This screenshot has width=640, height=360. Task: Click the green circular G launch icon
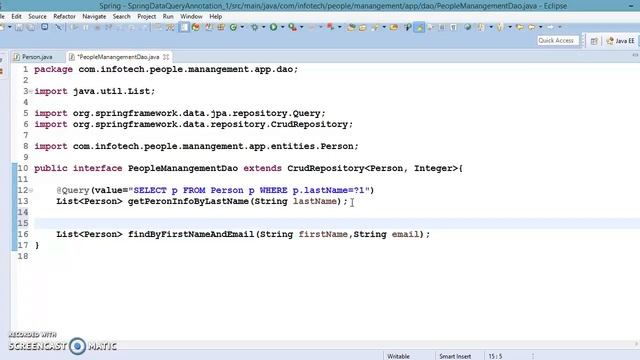(x=233, y=27)
